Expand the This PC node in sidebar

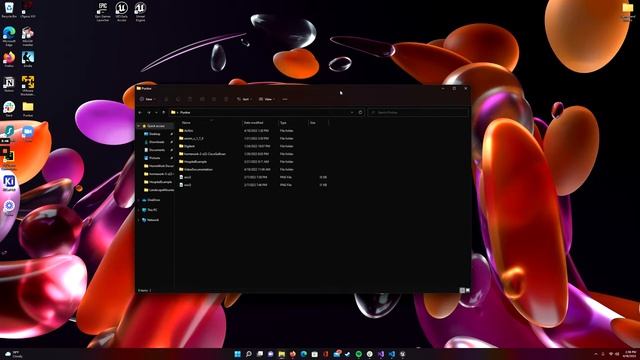(139, 210)
